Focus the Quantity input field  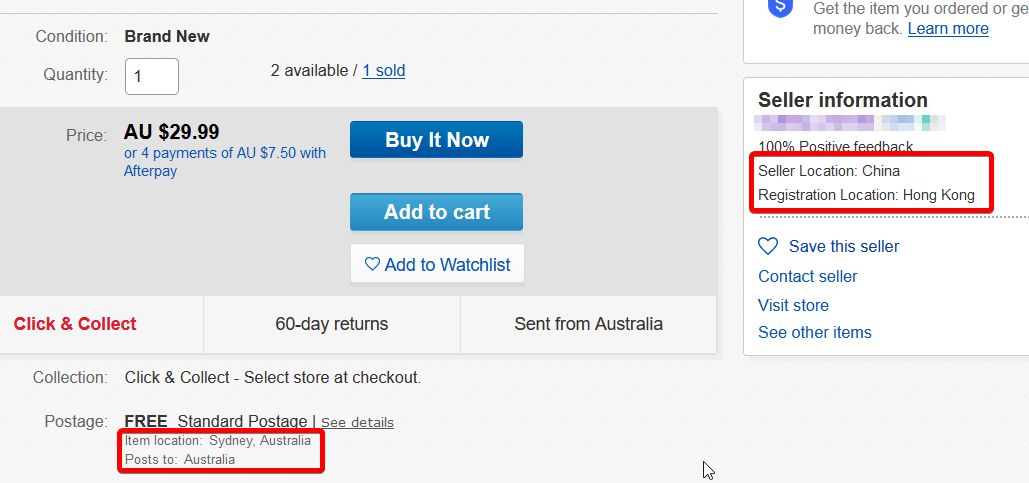[152, 76]
